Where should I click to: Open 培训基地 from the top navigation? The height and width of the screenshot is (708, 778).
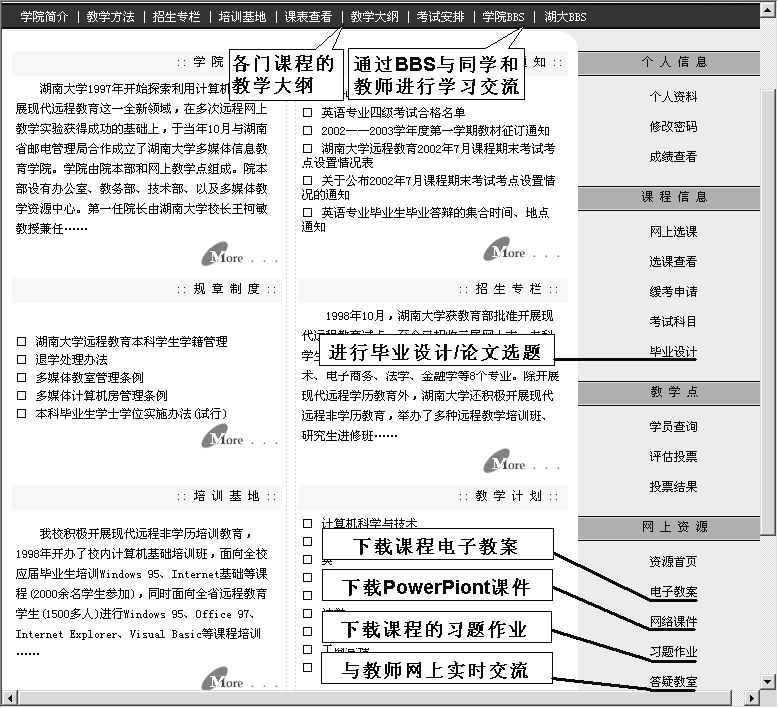242,16
